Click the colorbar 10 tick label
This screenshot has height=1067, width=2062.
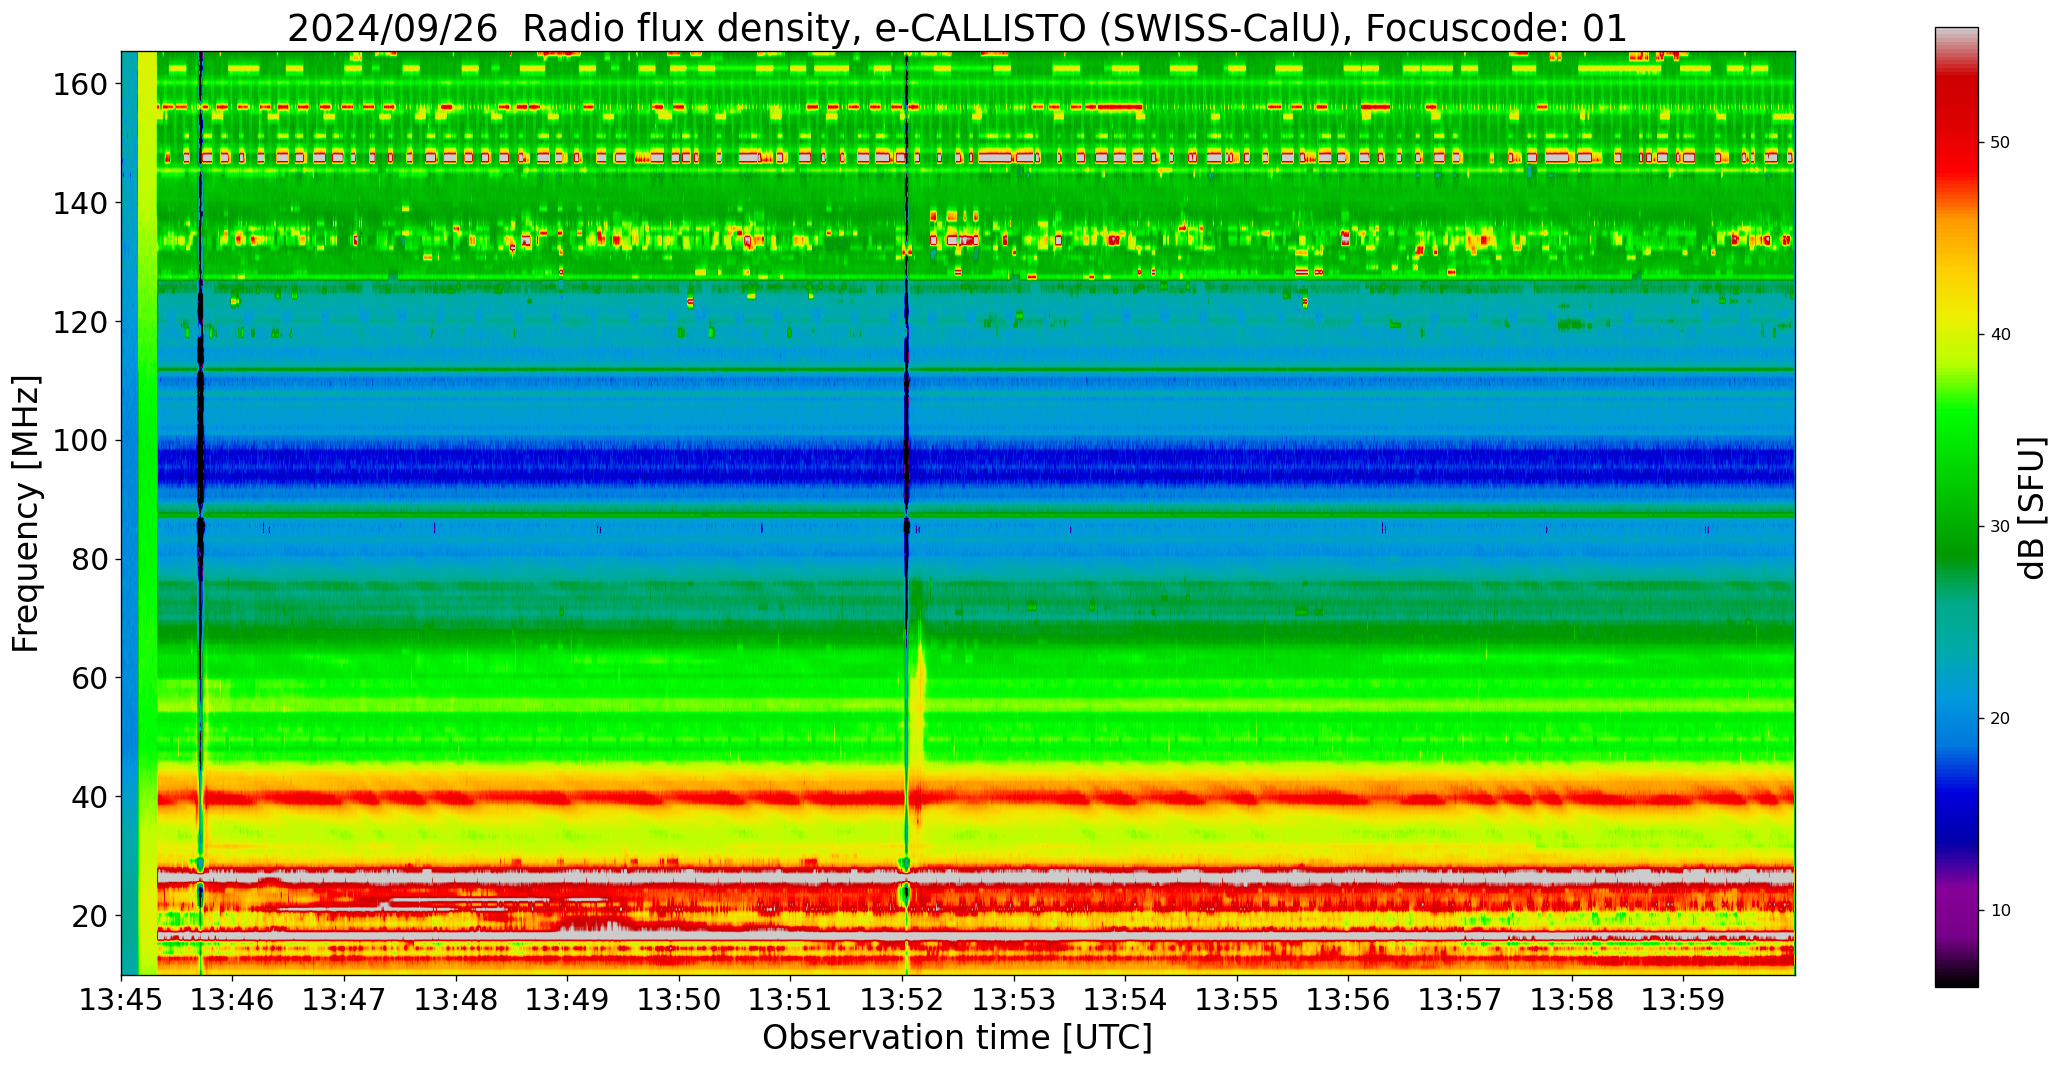pos(2000,911)
